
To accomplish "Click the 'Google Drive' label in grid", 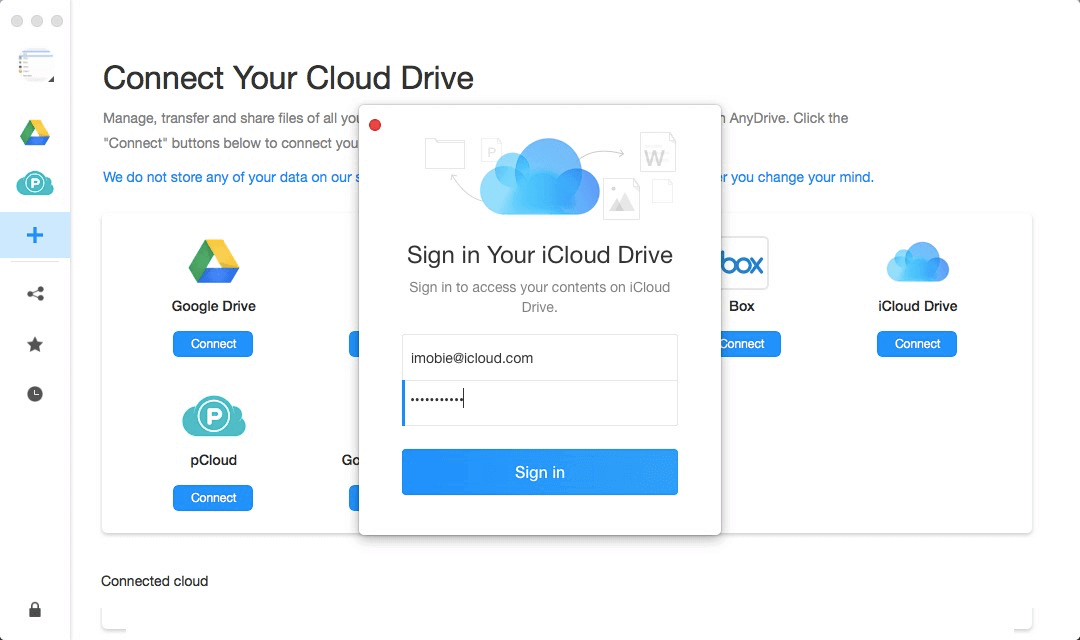I will (214, 306).
